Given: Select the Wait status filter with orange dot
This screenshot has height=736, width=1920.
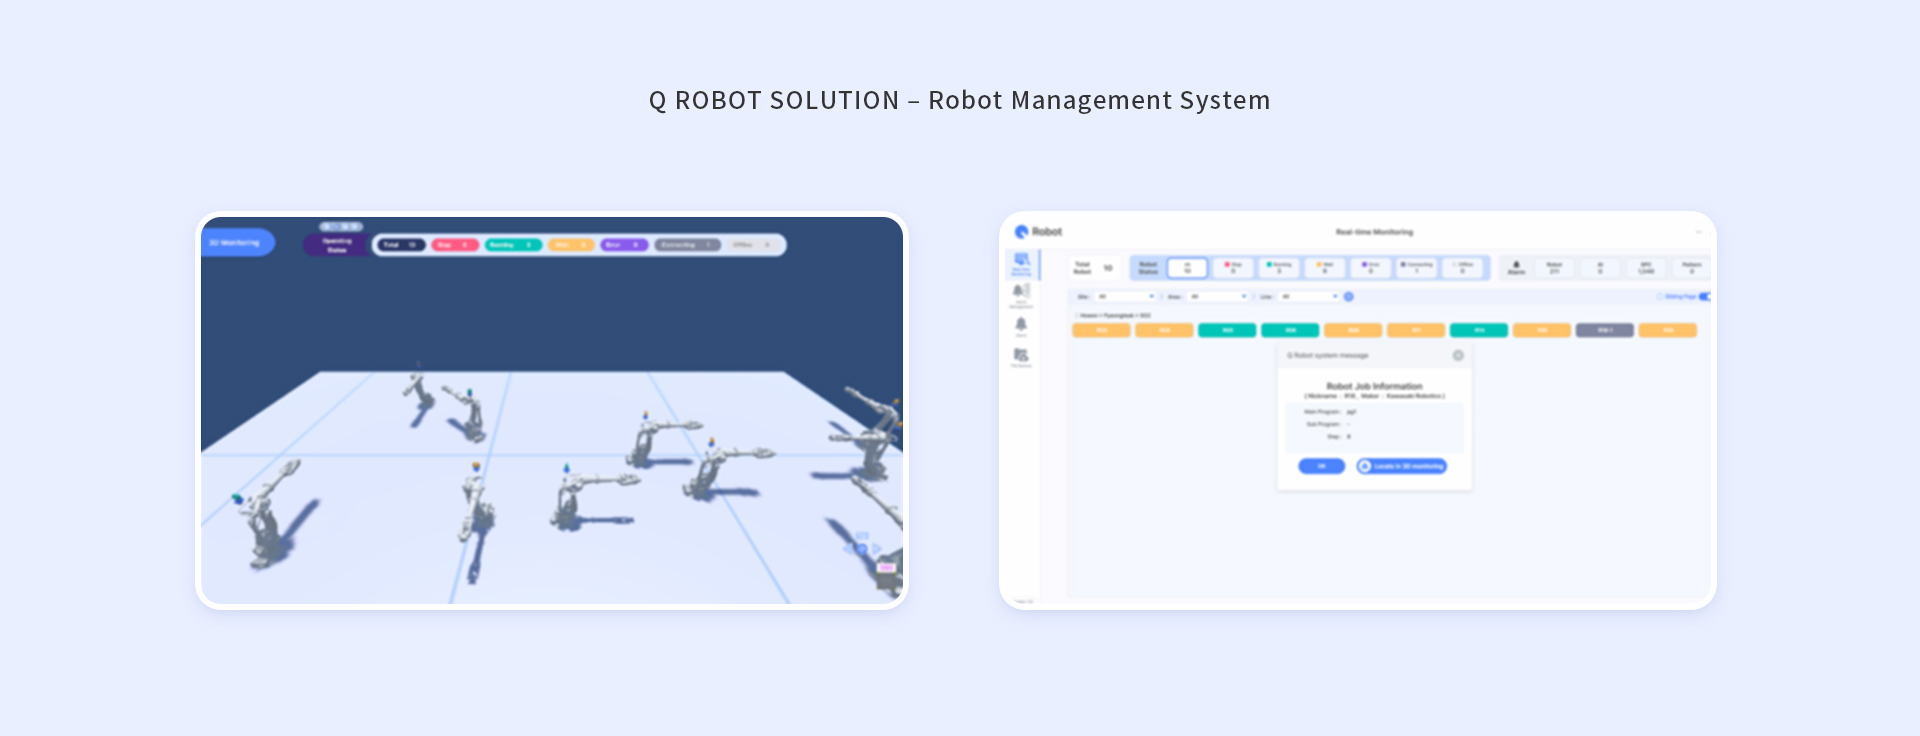Looking at the screenshot, I should (1325, 267).
